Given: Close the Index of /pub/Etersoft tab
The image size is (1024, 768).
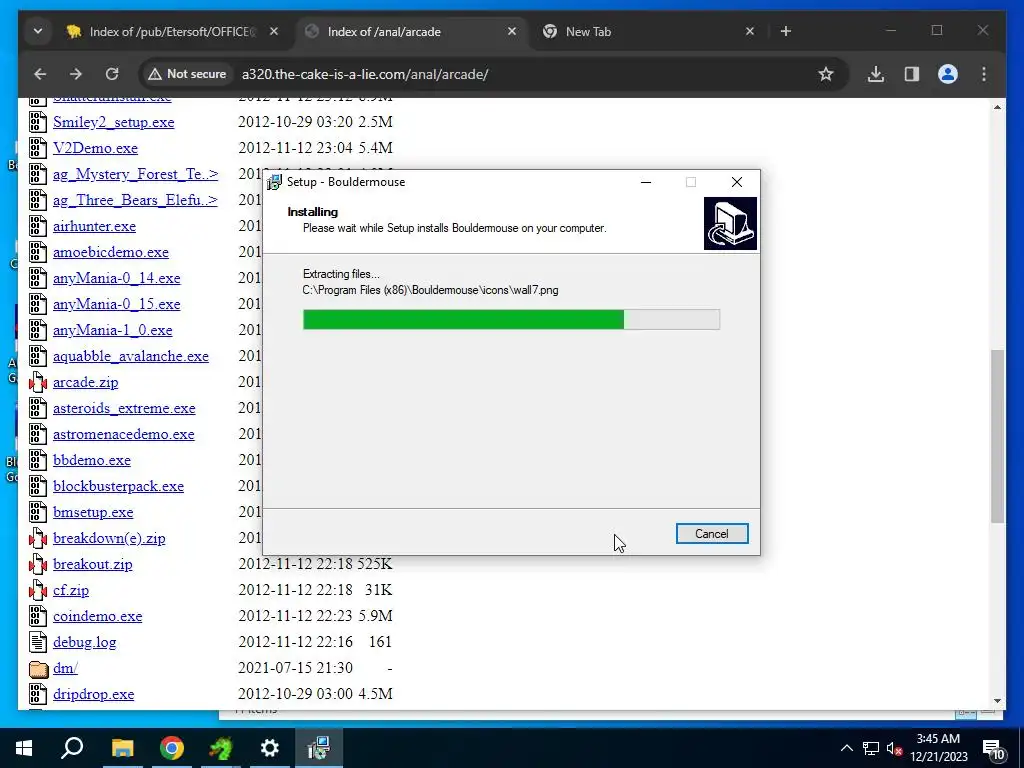Looking at the screenshot, I should [274, 31].
